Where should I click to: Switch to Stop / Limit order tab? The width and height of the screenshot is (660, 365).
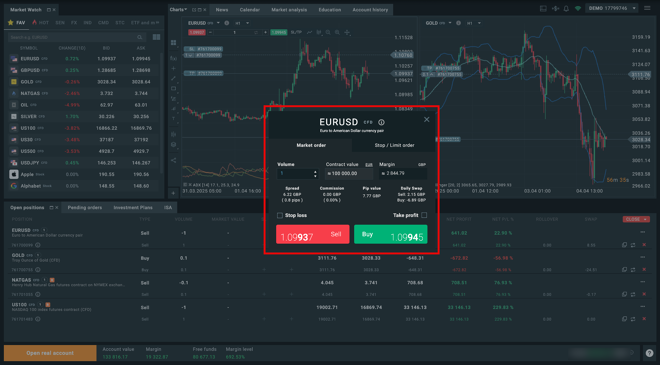pyautogui.click(x=394, y=145)
